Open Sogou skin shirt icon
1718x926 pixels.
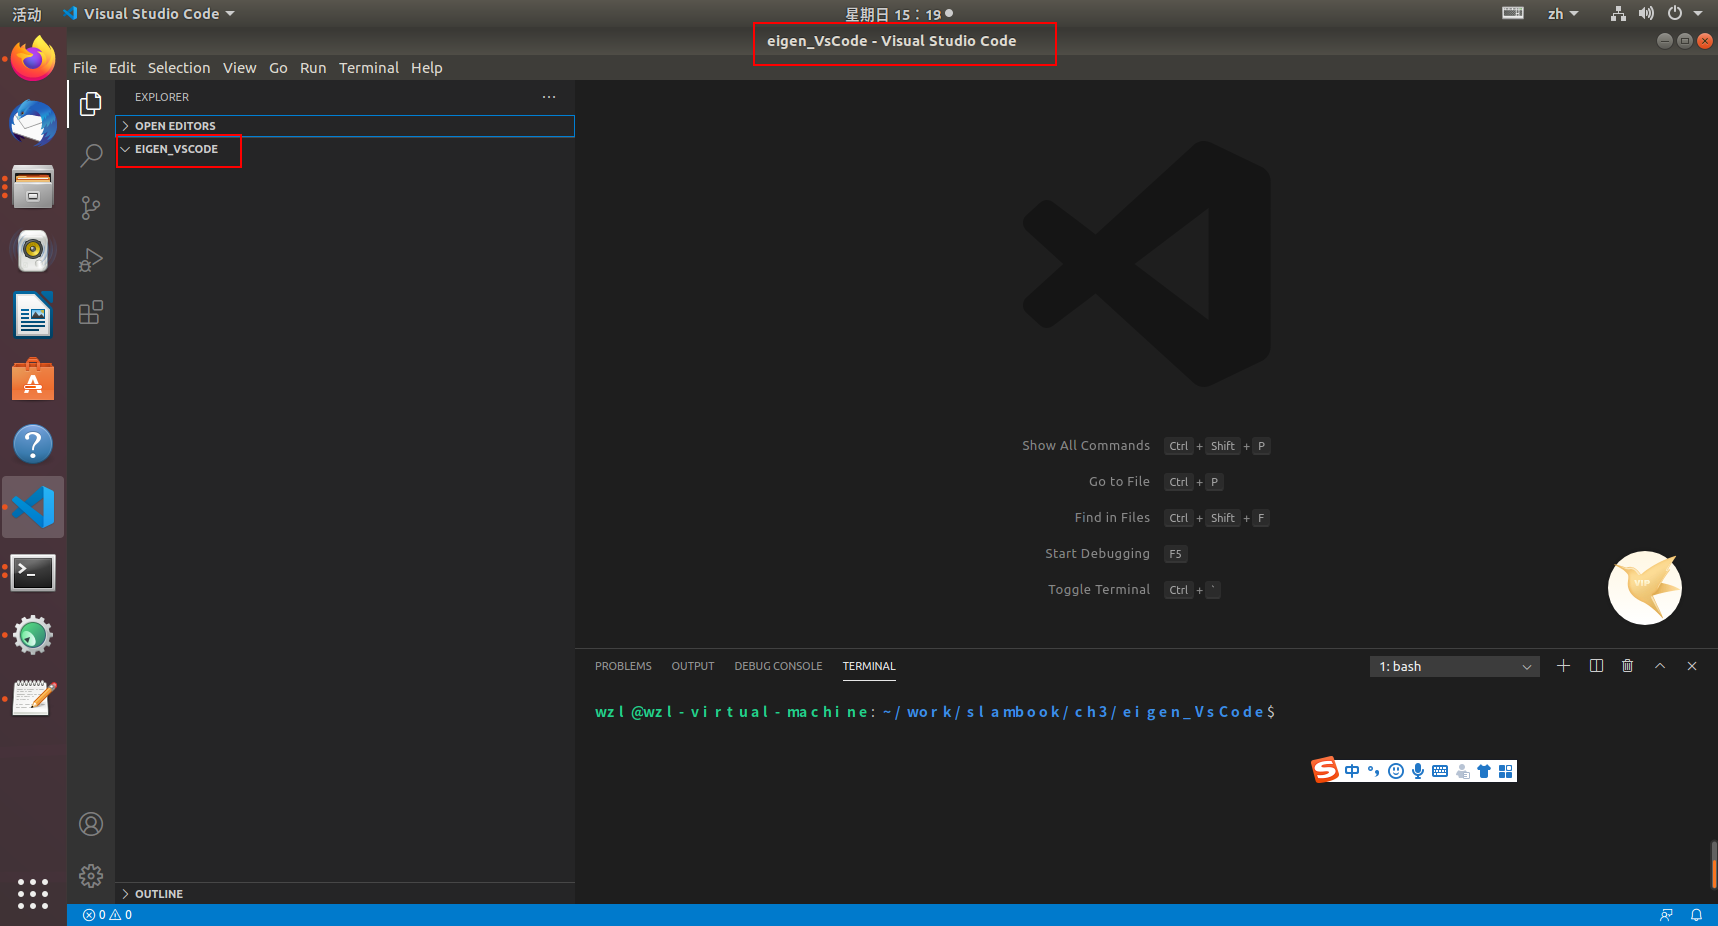click(1484, 771)
